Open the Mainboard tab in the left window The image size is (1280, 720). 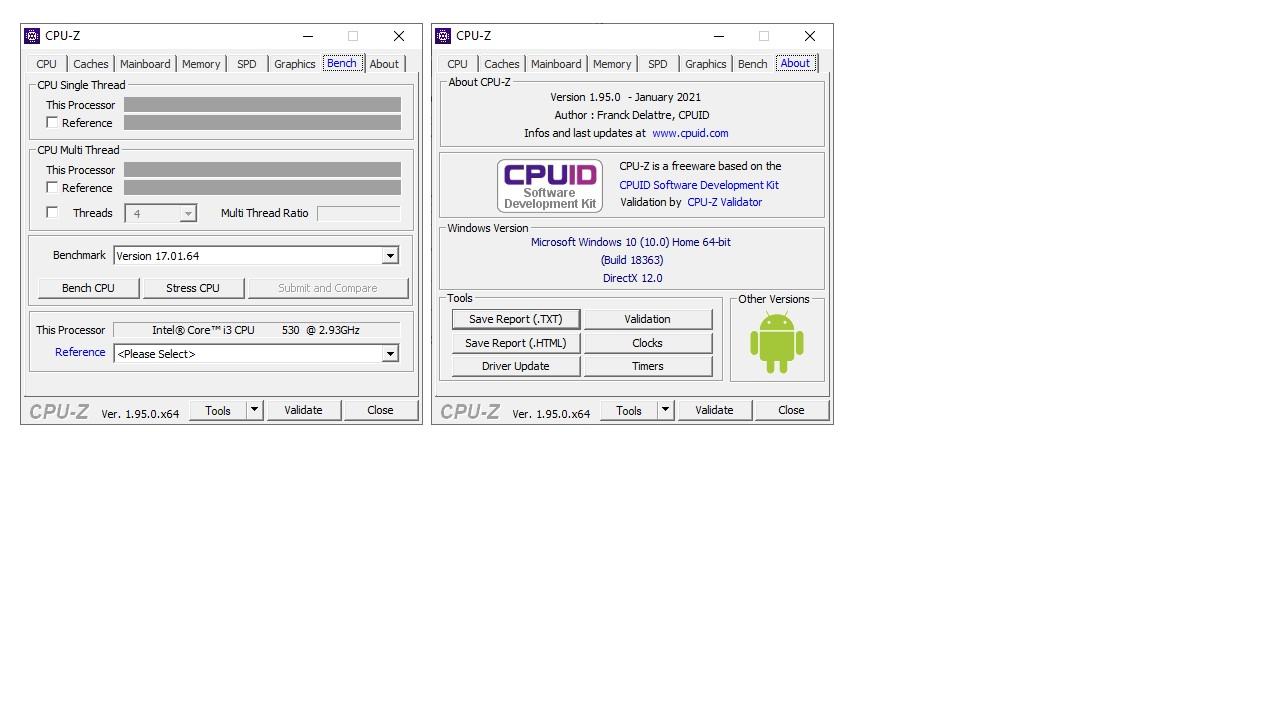click(145, 64)
